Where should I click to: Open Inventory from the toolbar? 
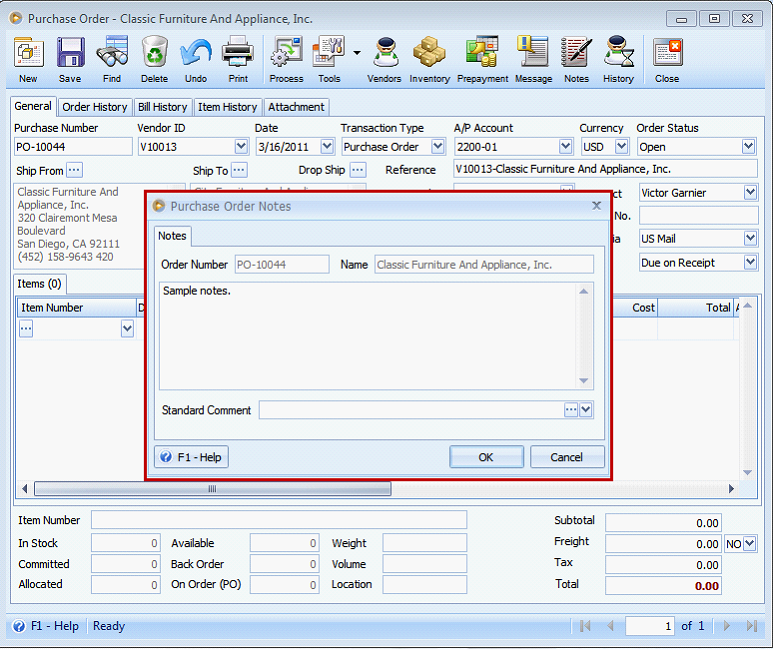tap(429, 59)
